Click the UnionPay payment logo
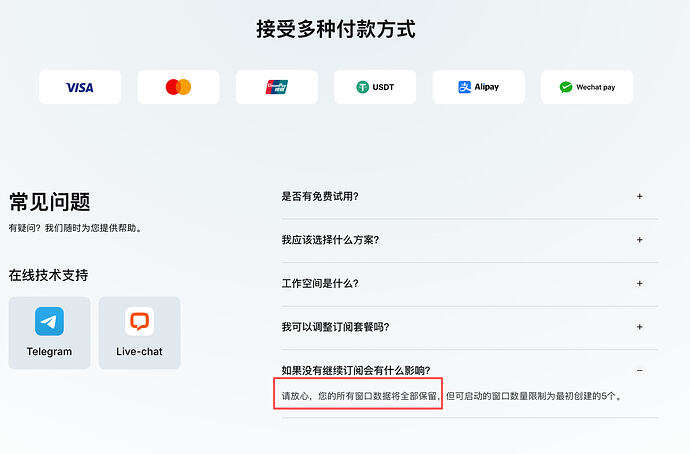Viewport: 690px width, 454px height. click(x=277, y=87)
